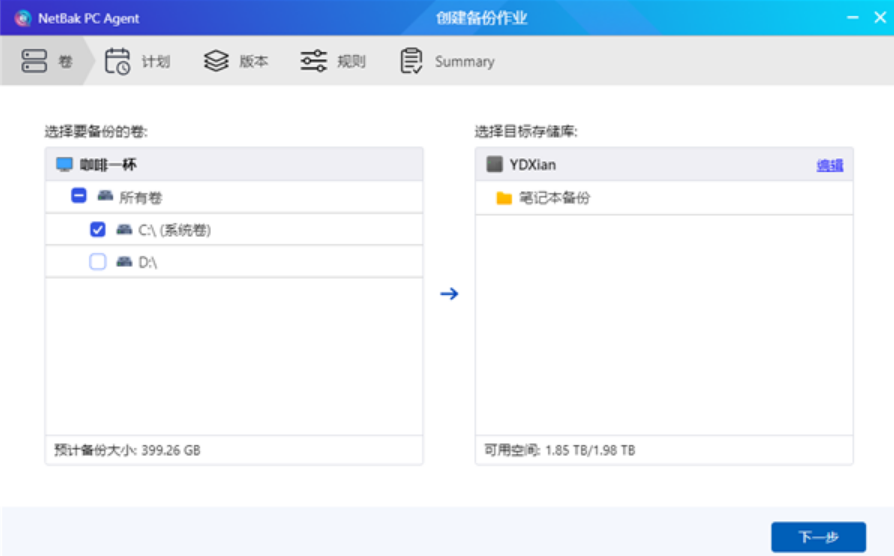This screenshot has height=556, width=894.
Task: Open the schedule calendar-clock icon
Action: point(117,61)
